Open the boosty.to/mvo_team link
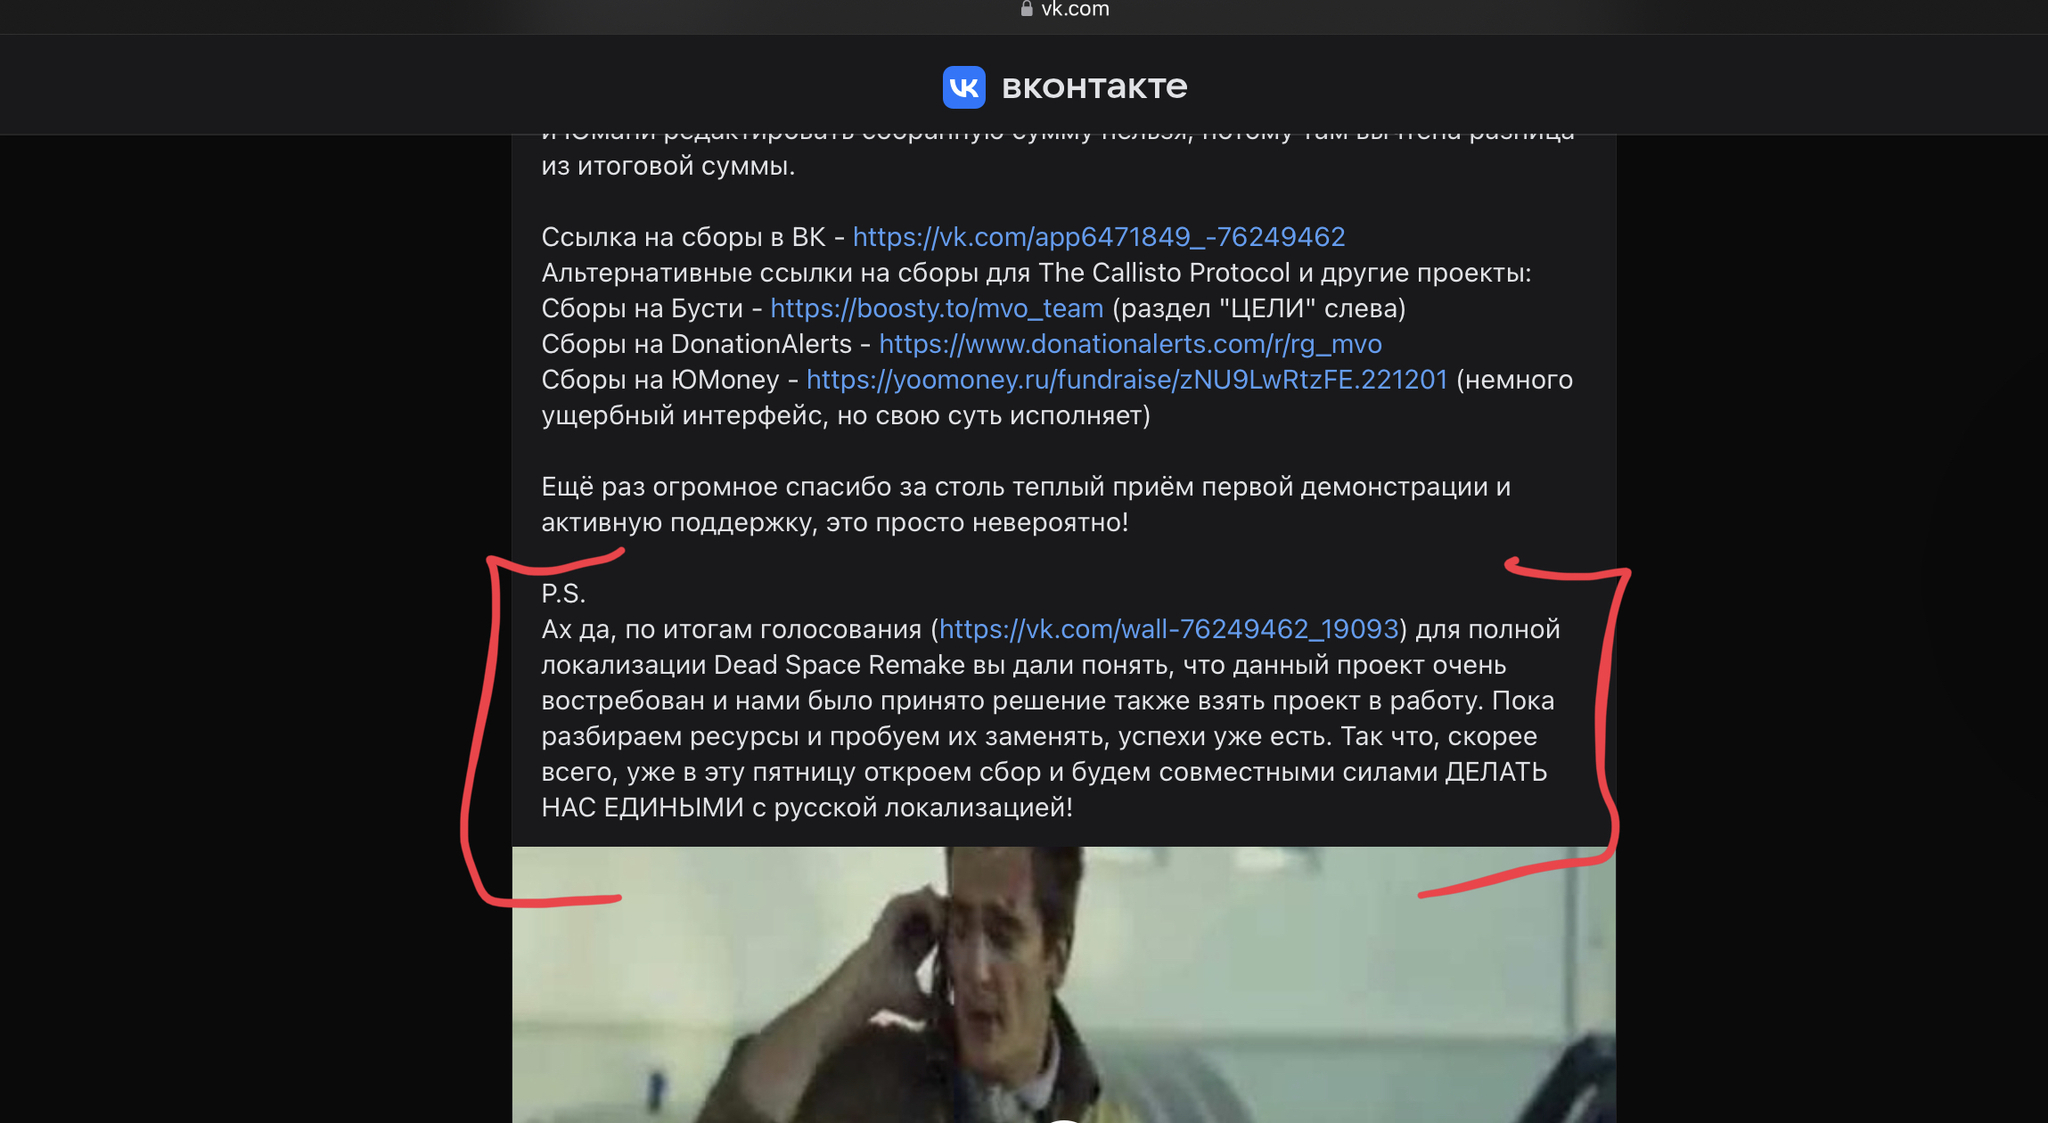 click(x=936, y=308)
